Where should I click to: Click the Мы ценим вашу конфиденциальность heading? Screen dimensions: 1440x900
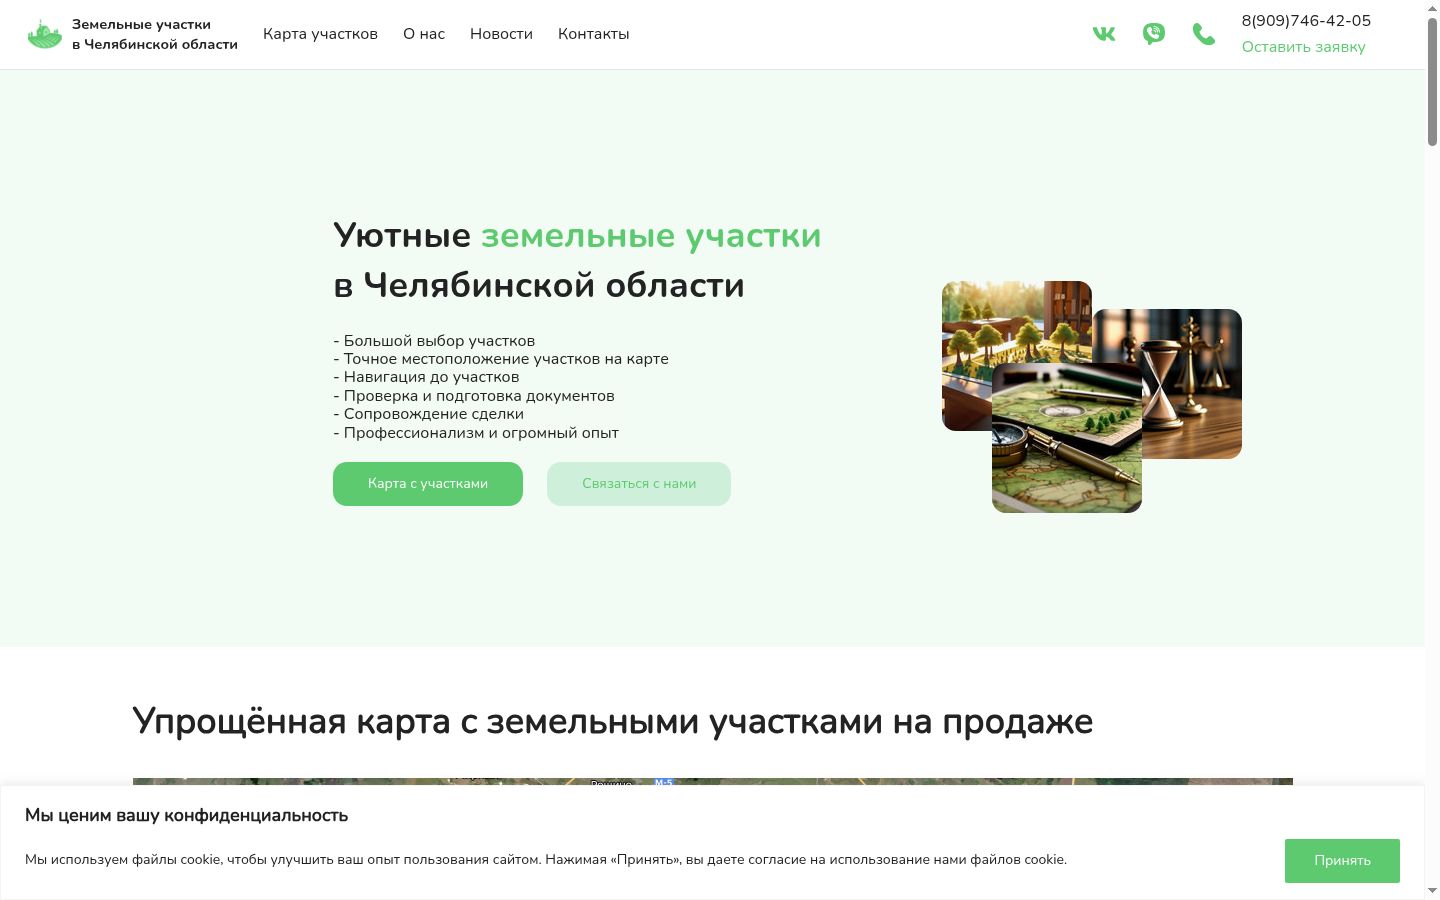186,816
